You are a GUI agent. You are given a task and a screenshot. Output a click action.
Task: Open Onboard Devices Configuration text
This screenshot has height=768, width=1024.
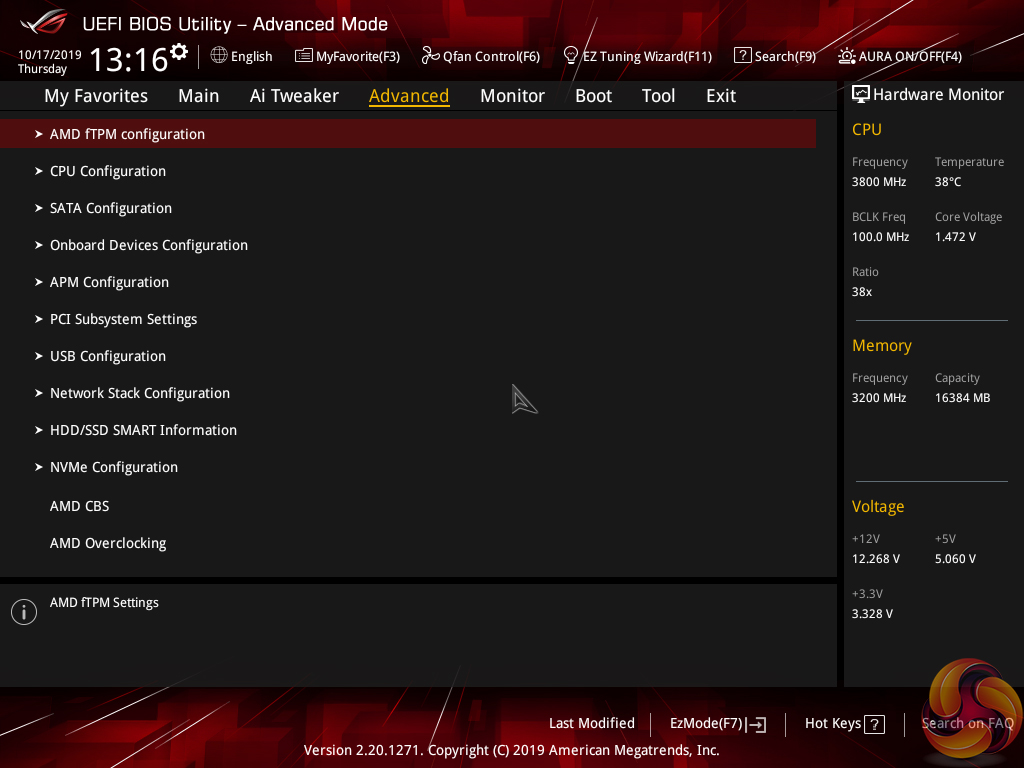click(149, 245)
